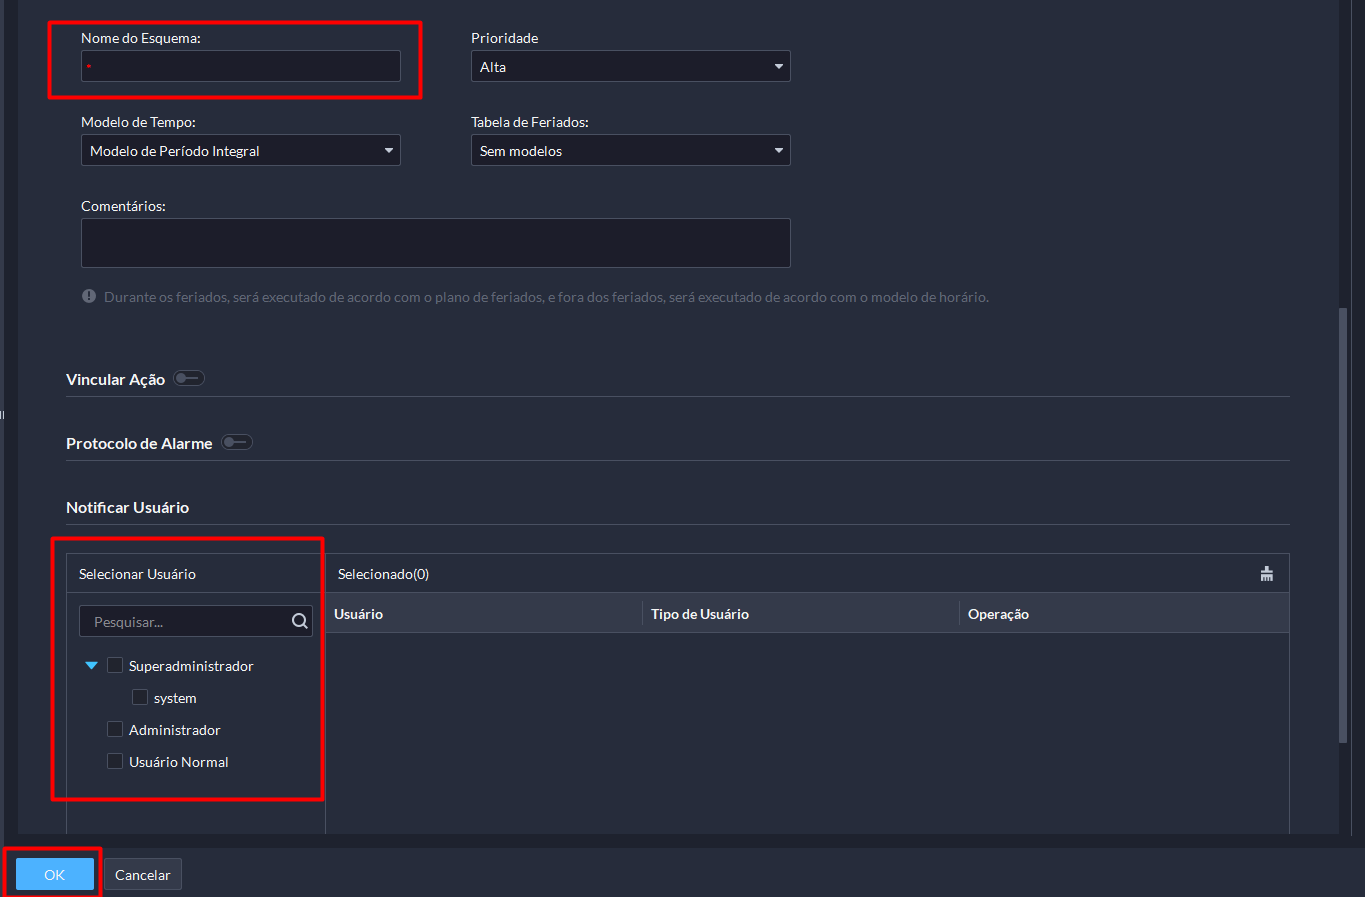The width and height of the screenshot is (1365, 897).
Task: Click the Tipo de Usuário column header
Action: pyautogui.click(x=699, y=614)
